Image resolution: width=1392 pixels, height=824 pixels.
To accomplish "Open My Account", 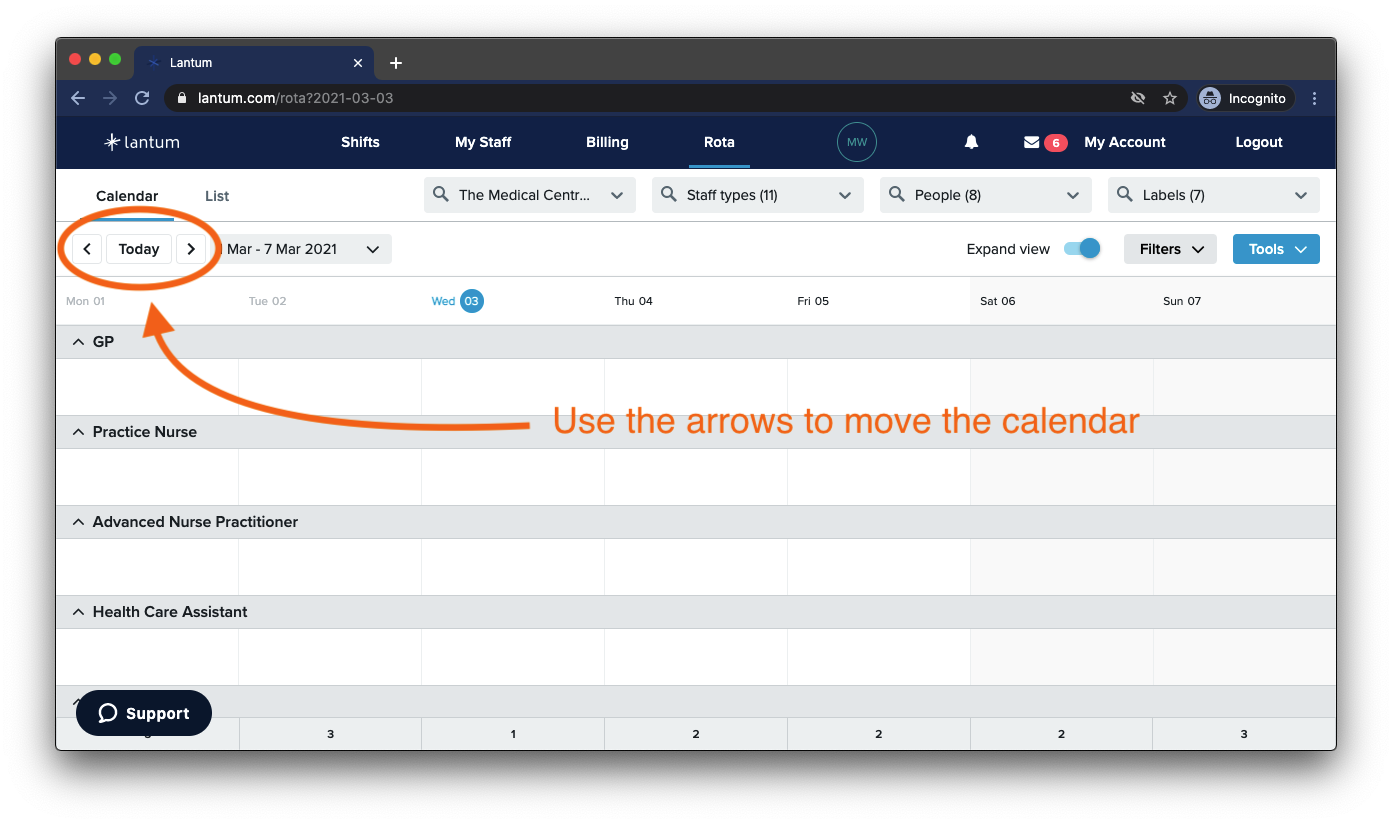I will (1125, 142).
